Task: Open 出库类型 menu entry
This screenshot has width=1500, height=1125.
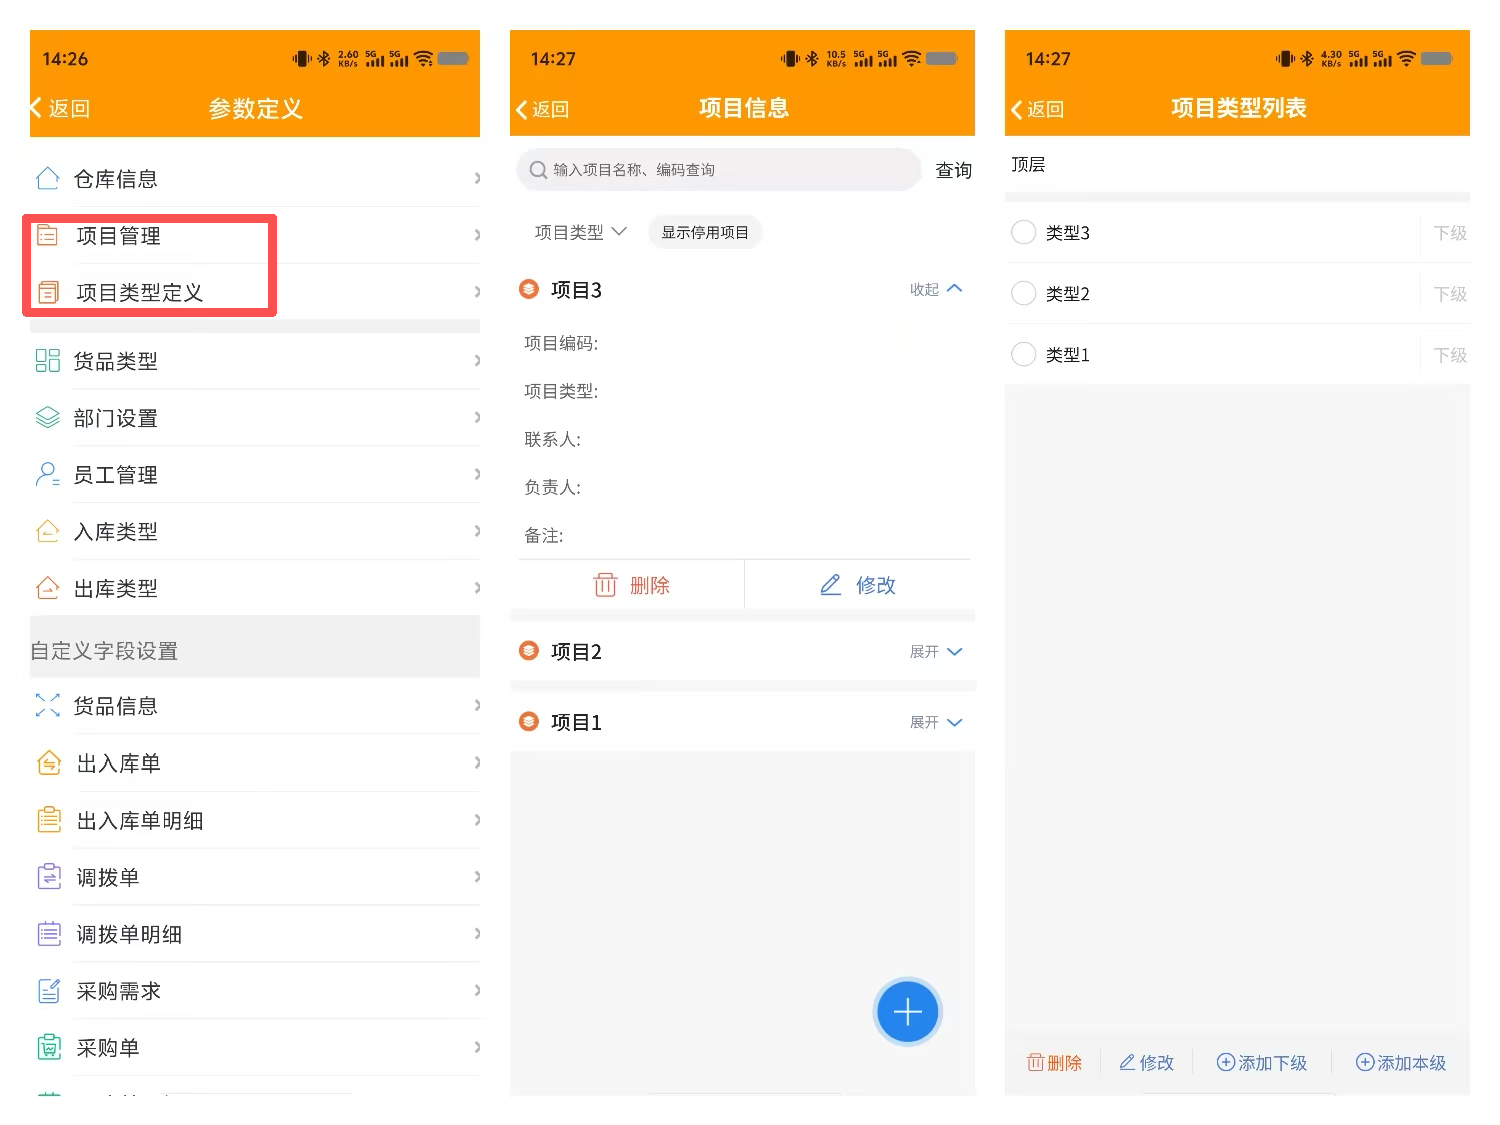Action: tap(255, 588)
